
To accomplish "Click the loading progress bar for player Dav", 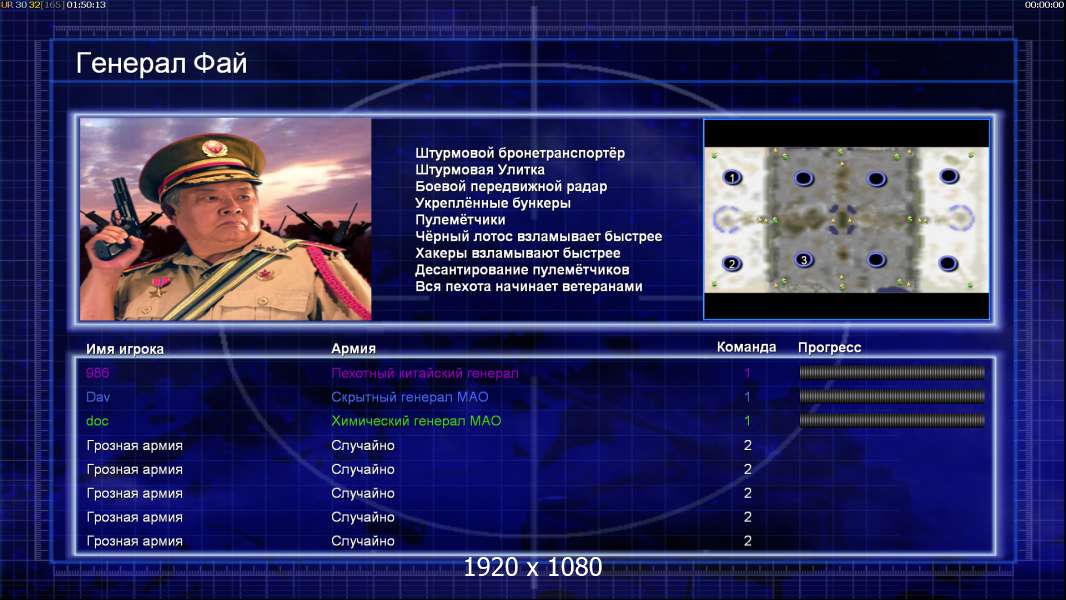I will (892, 396).
